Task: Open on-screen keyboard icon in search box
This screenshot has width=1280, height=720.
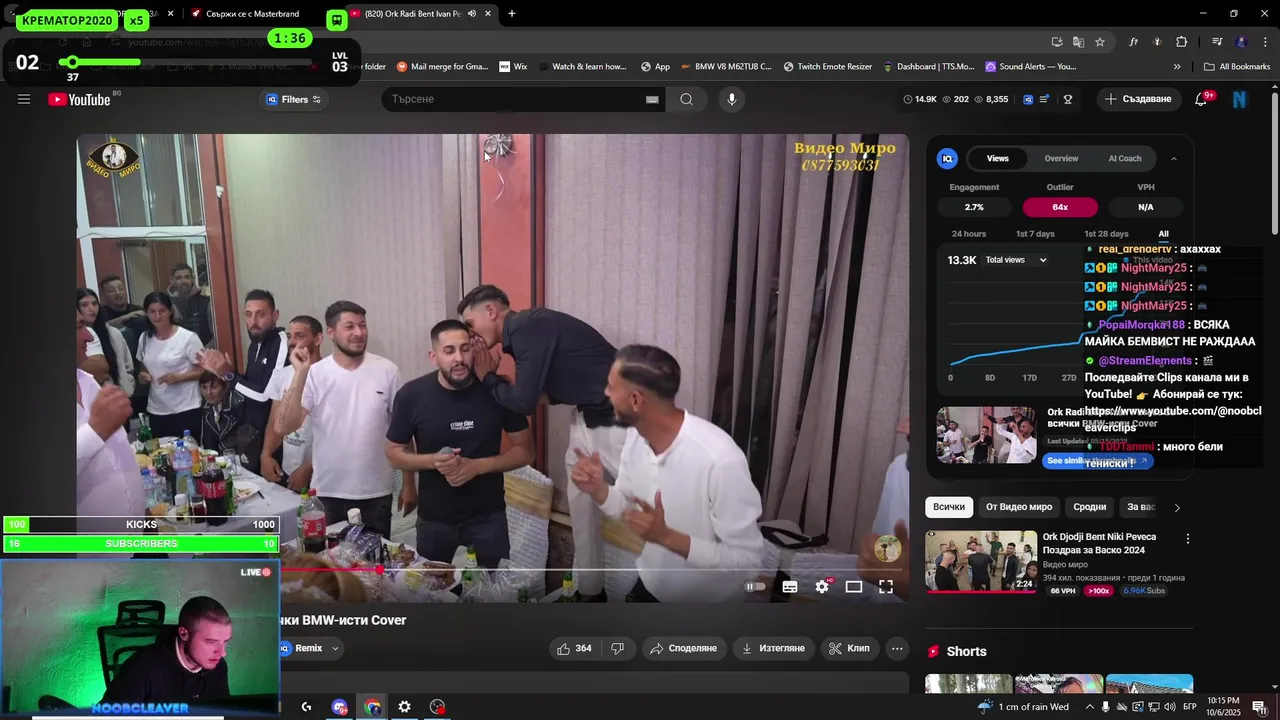Action: pyautogui.click(x=652, y=99)
